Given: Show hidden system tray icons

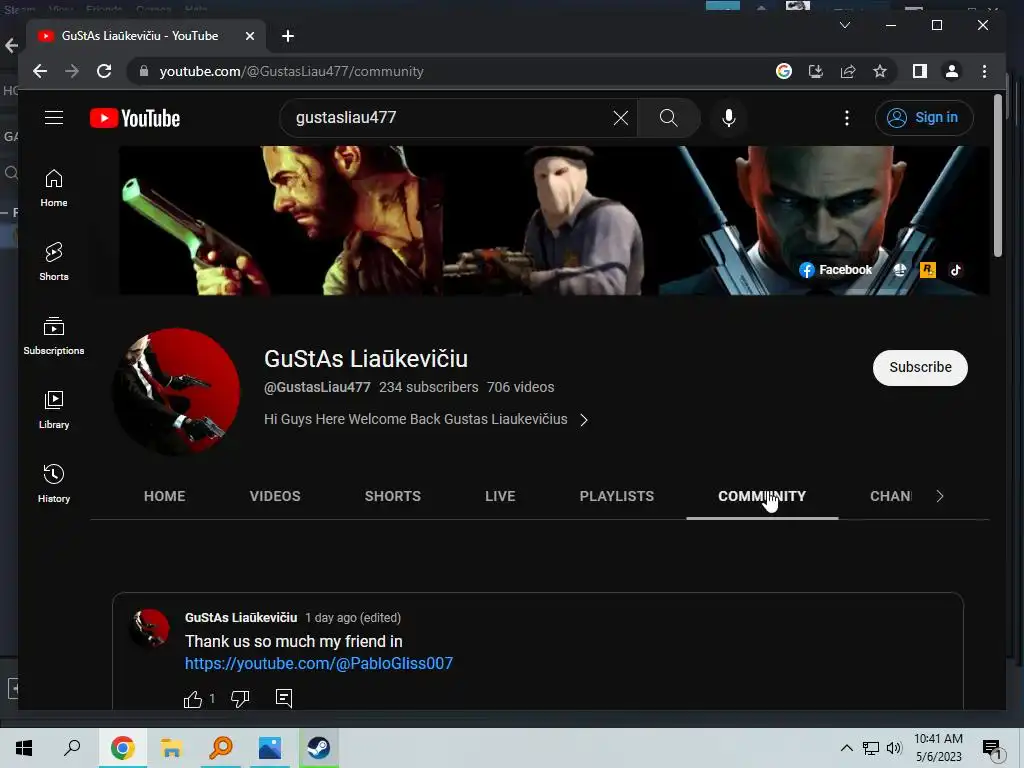Looking at the screenshot, I should (x=846, y=748).
